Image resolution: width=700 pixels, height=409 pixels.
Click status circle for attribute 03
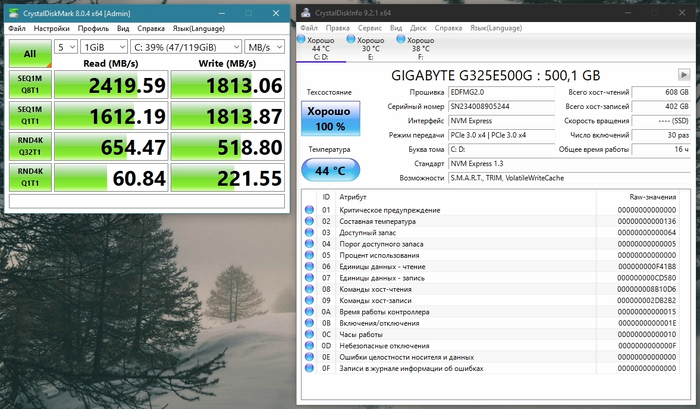tap(309, 232)
